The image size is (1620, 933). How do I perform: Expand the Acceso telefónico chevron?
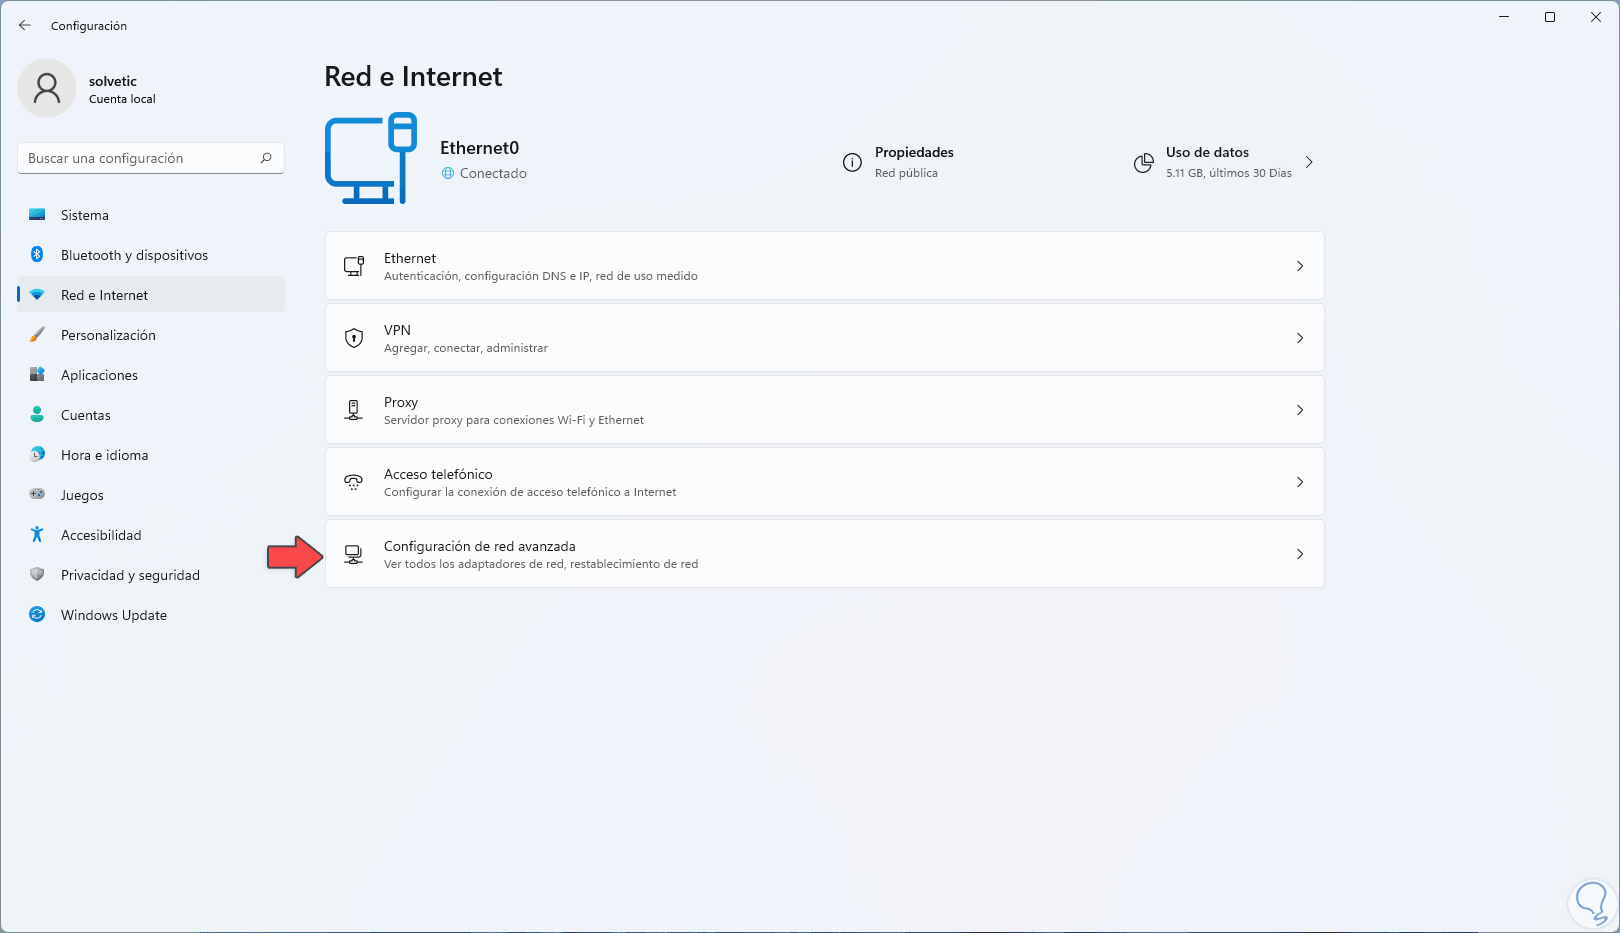(x=1300, y=482)
